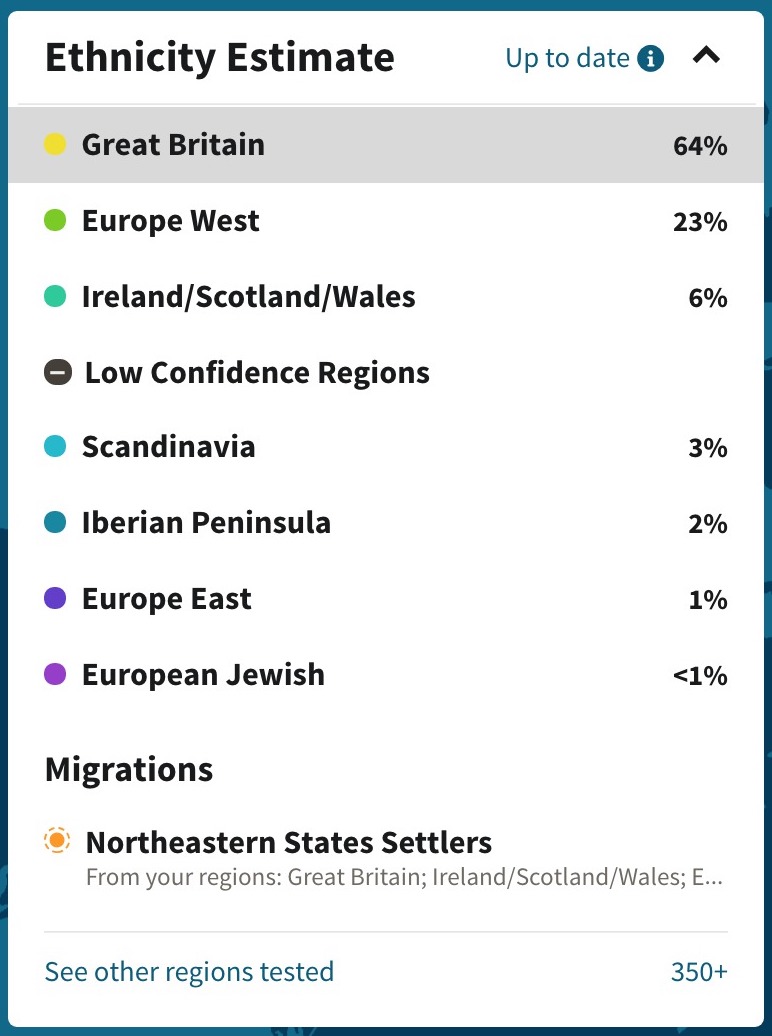Collapse Low Confidence Regions with minus icon
This screenshot has width=772, height=1036.
click(58, 373)
